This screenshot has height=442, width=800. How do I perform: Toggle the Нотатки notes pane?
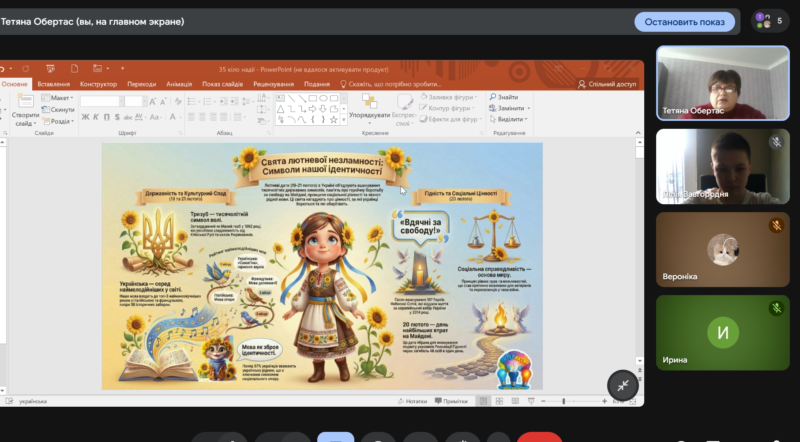pos(412,400)
